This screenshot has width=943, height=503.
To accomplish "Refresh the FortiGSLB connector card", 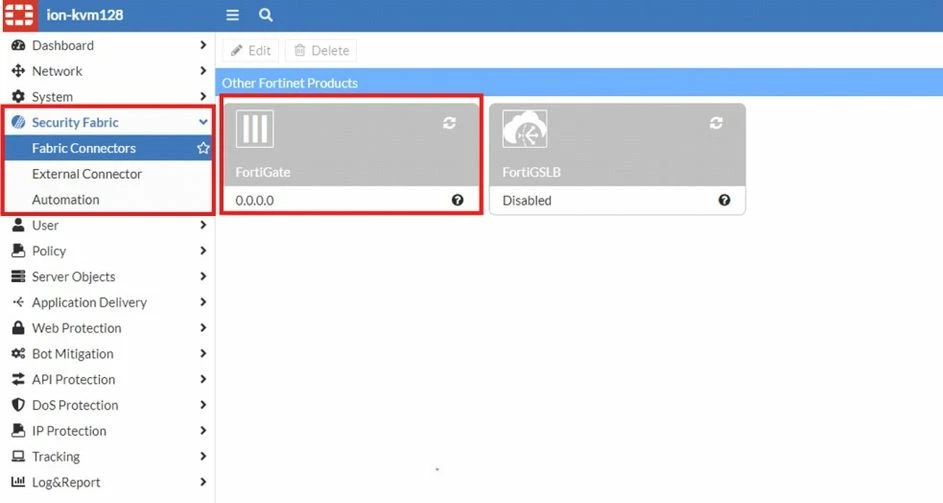I will (716, 123).
